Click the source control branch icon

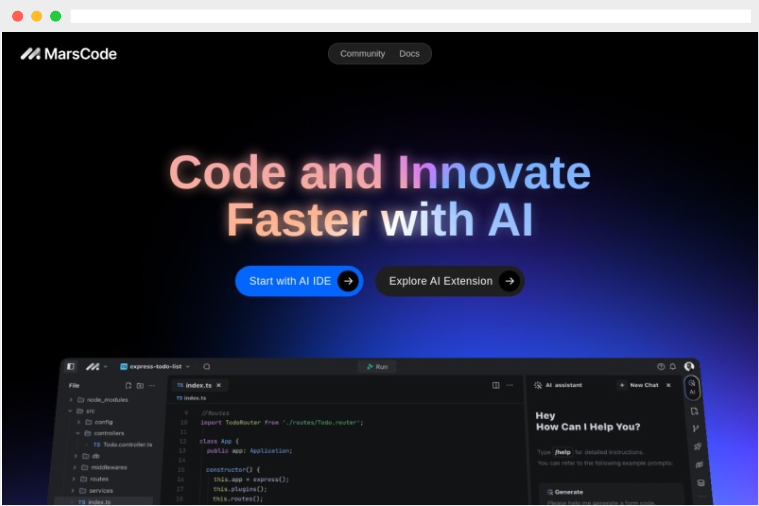[x=695, y=428]
